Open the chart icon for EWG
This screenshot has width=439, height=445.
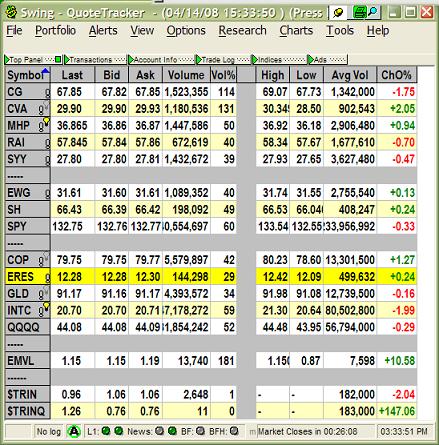pyautogui.click(x=47, y=194)
